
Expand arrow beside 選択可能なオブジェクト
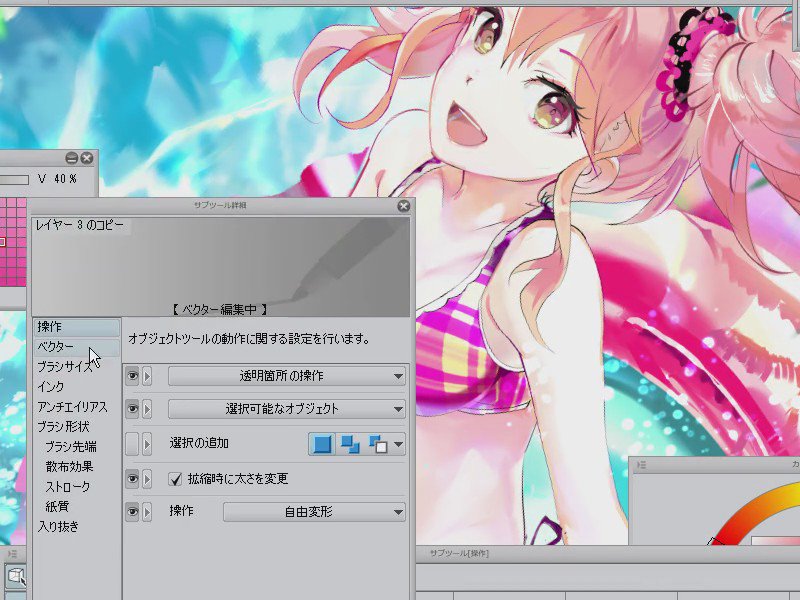[x=147, y=409]
